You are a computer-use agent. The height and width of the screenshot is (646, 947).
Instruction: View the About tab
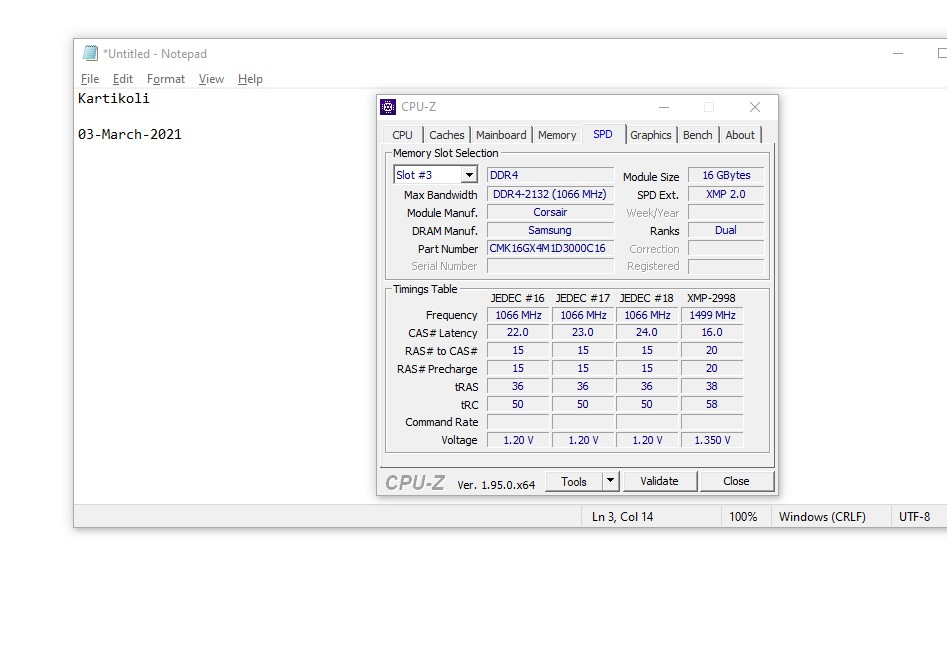(x=740, y=135)
